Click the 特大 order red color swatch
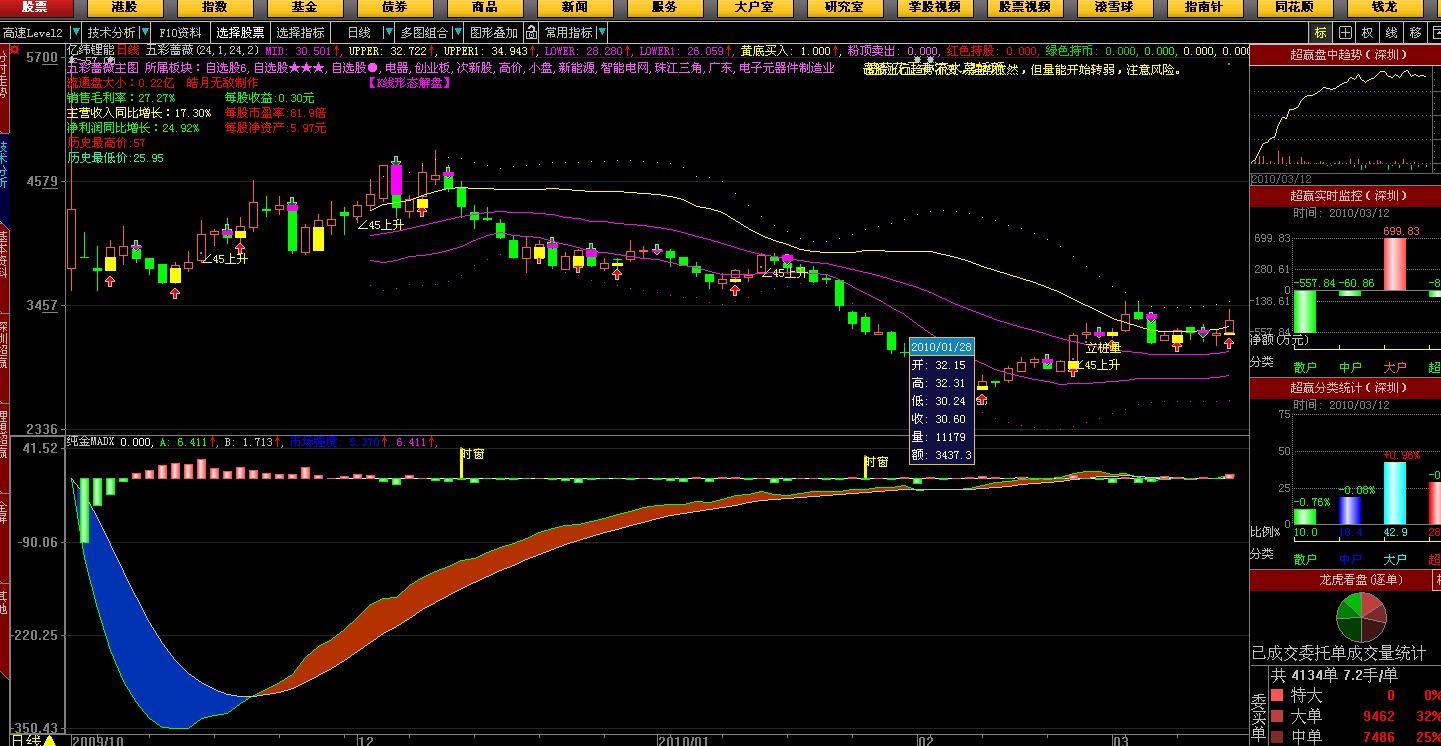 (x=1276, y=695)
